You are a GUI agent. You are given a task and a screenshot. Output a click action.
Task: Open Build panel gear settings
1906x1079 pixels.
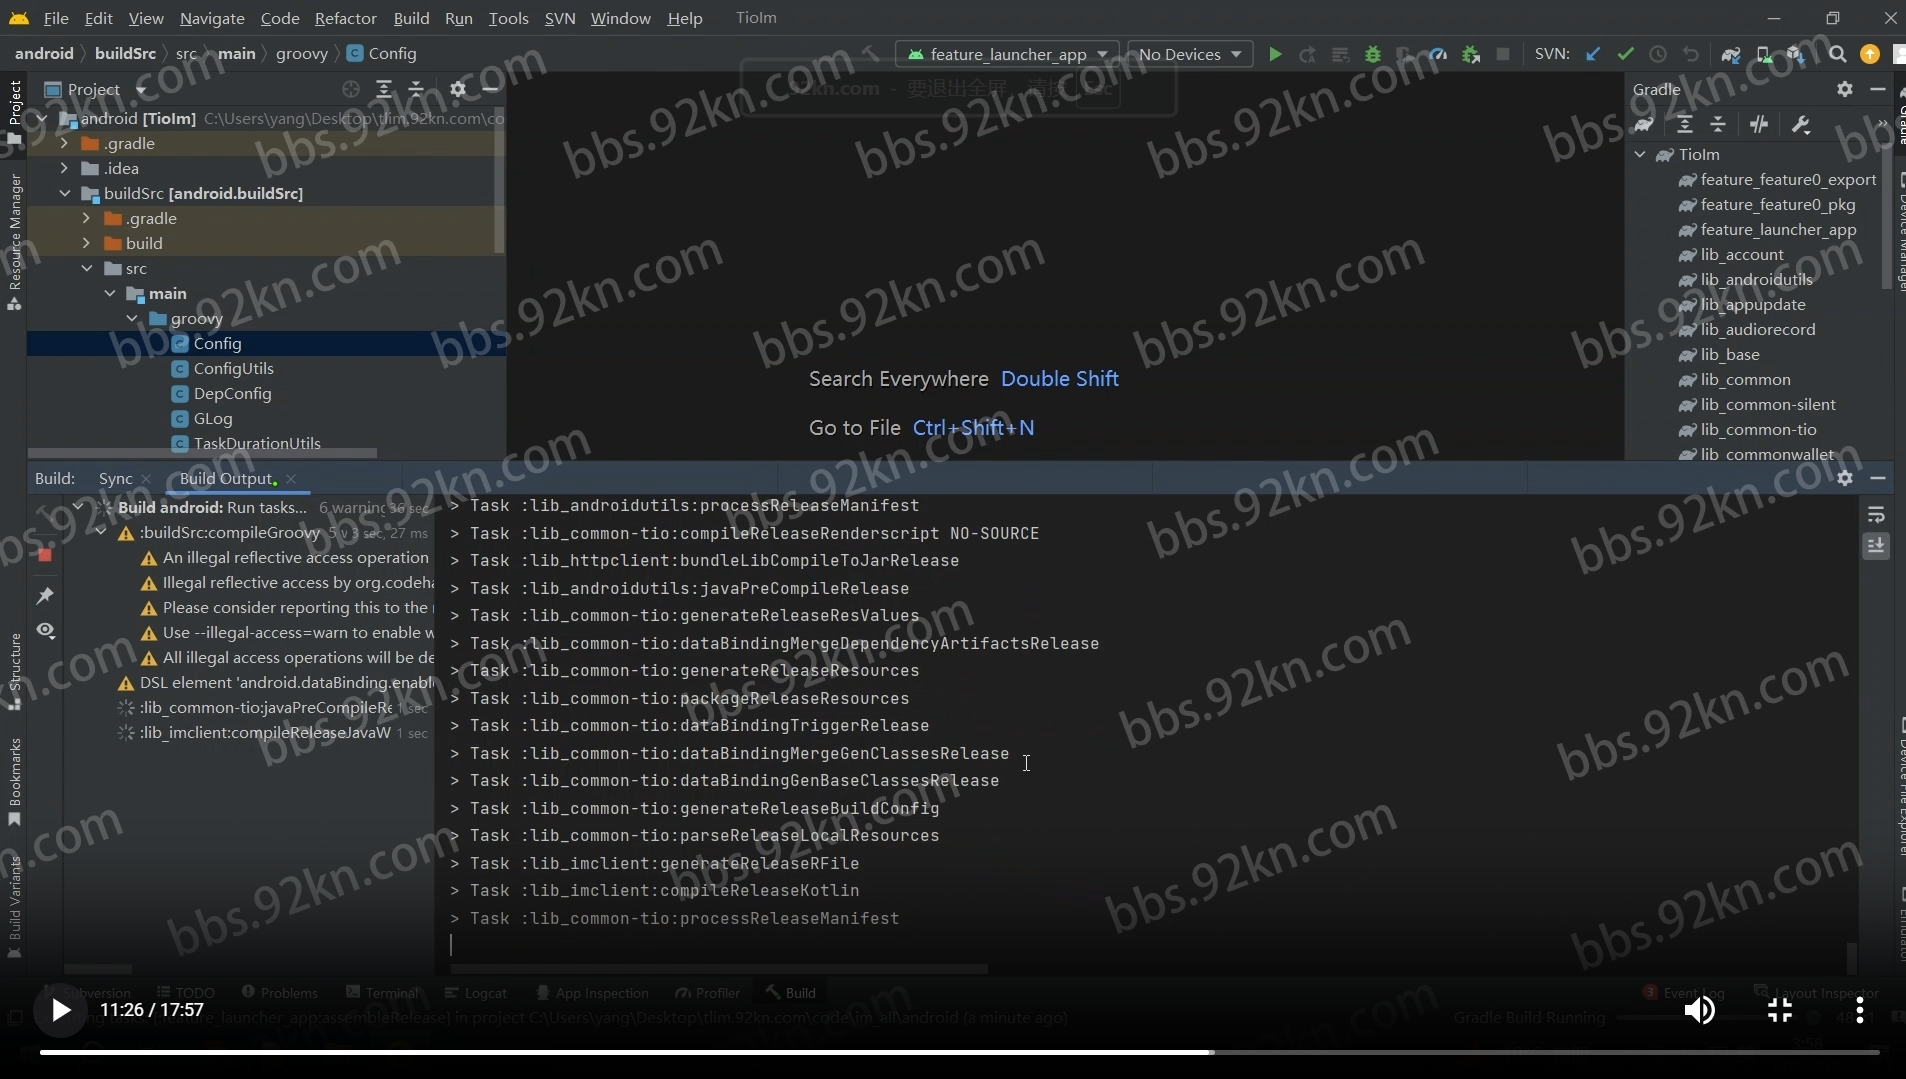click(1845, 478)
